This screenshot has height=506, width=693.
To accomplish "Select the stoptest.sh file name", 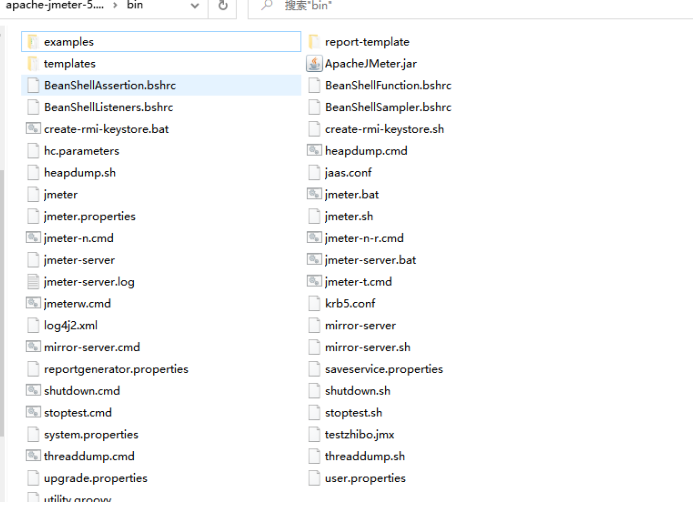I will coord(354,413).
